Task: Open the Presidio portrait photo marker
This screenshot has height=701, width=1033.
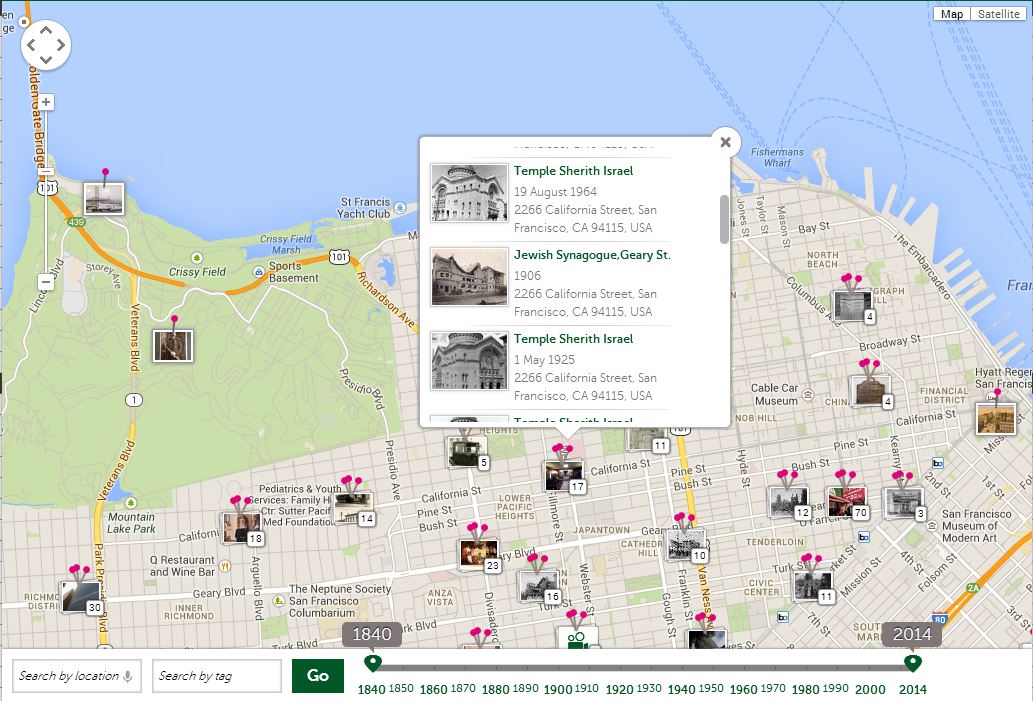Action: (173, 346)
